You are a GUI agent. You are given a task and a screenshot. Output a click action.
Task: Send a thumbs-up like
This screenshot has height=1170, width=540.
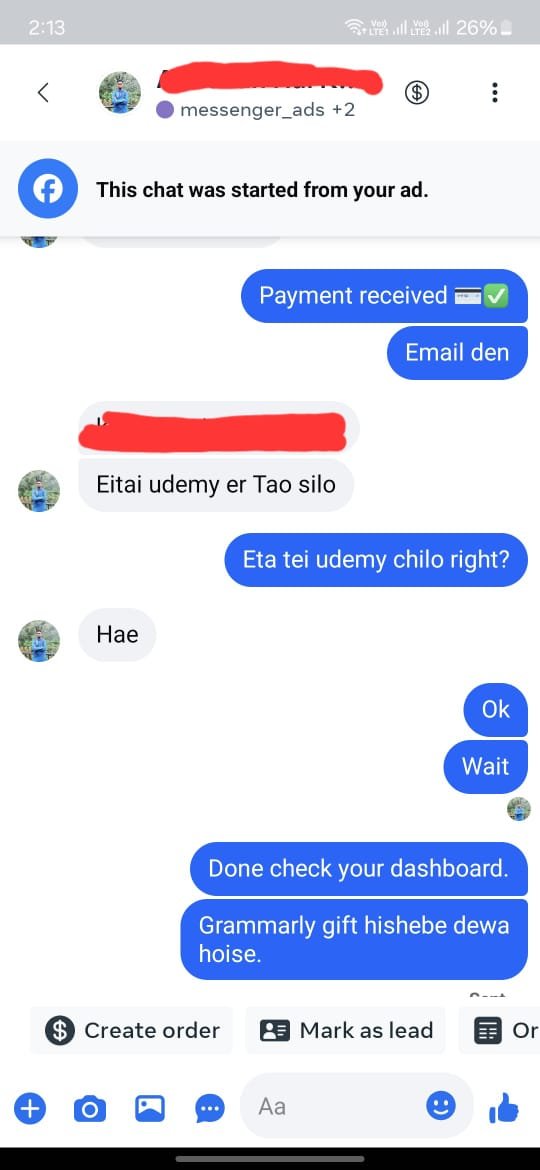504,1108
